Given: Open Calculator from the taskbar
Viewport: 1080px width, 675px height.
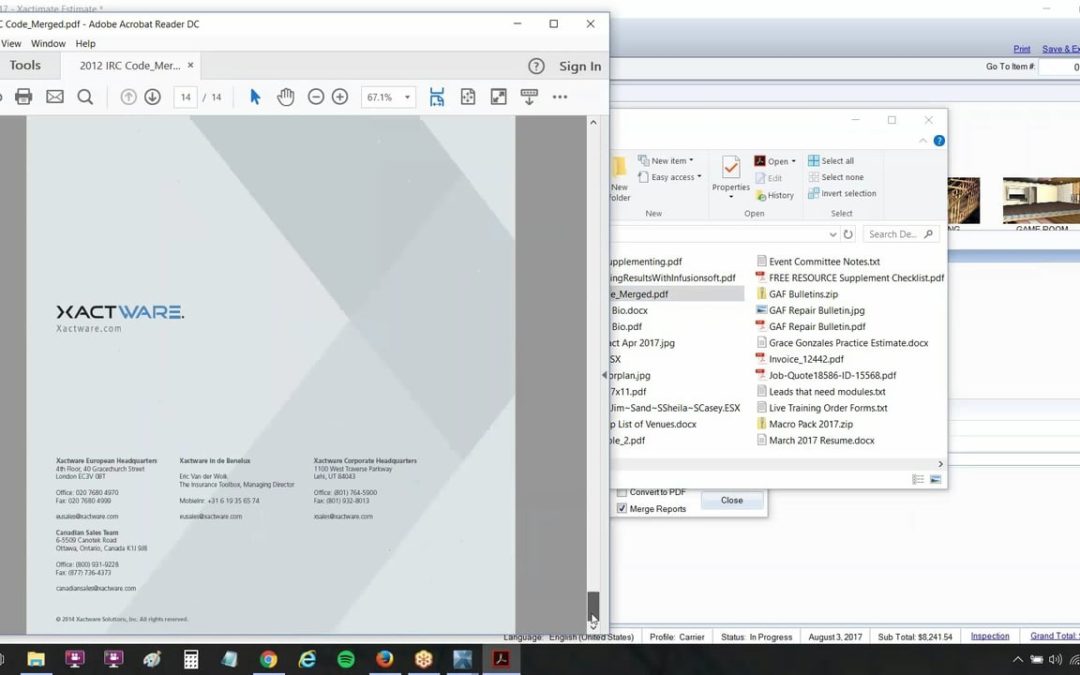Looking at the screenshot, I should coord(191,659).
